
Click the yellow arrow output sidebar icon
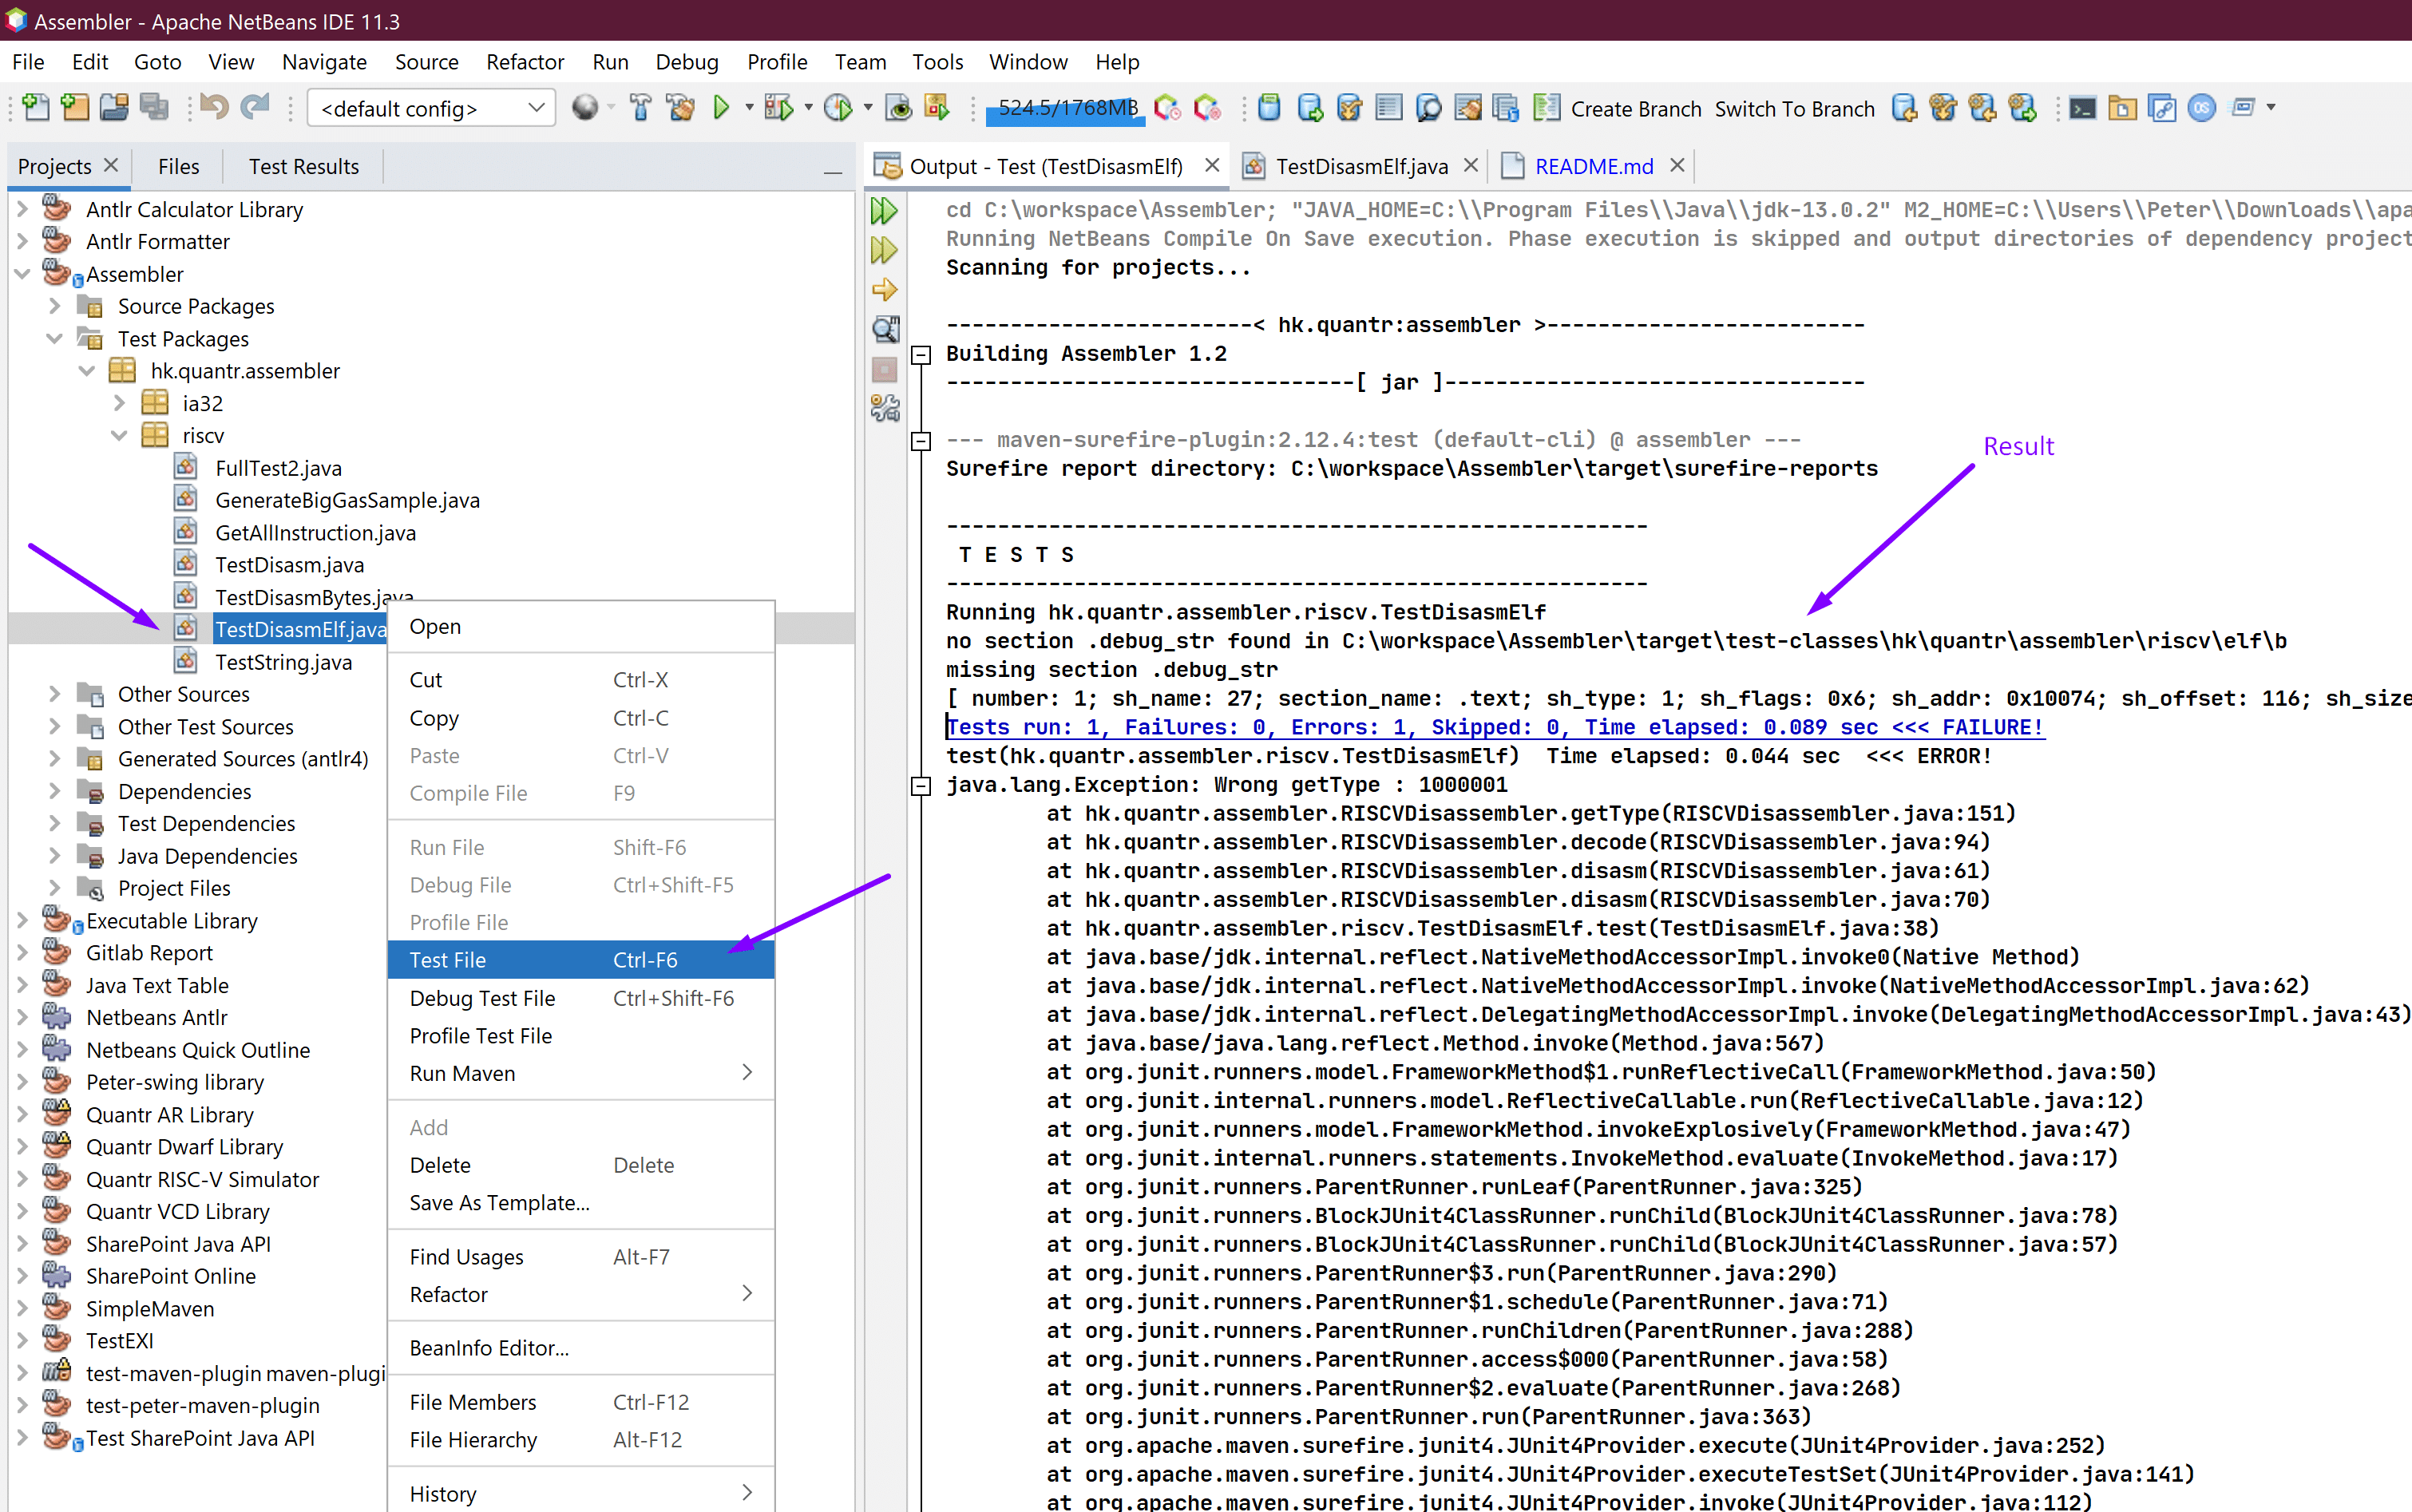(884, 290)
